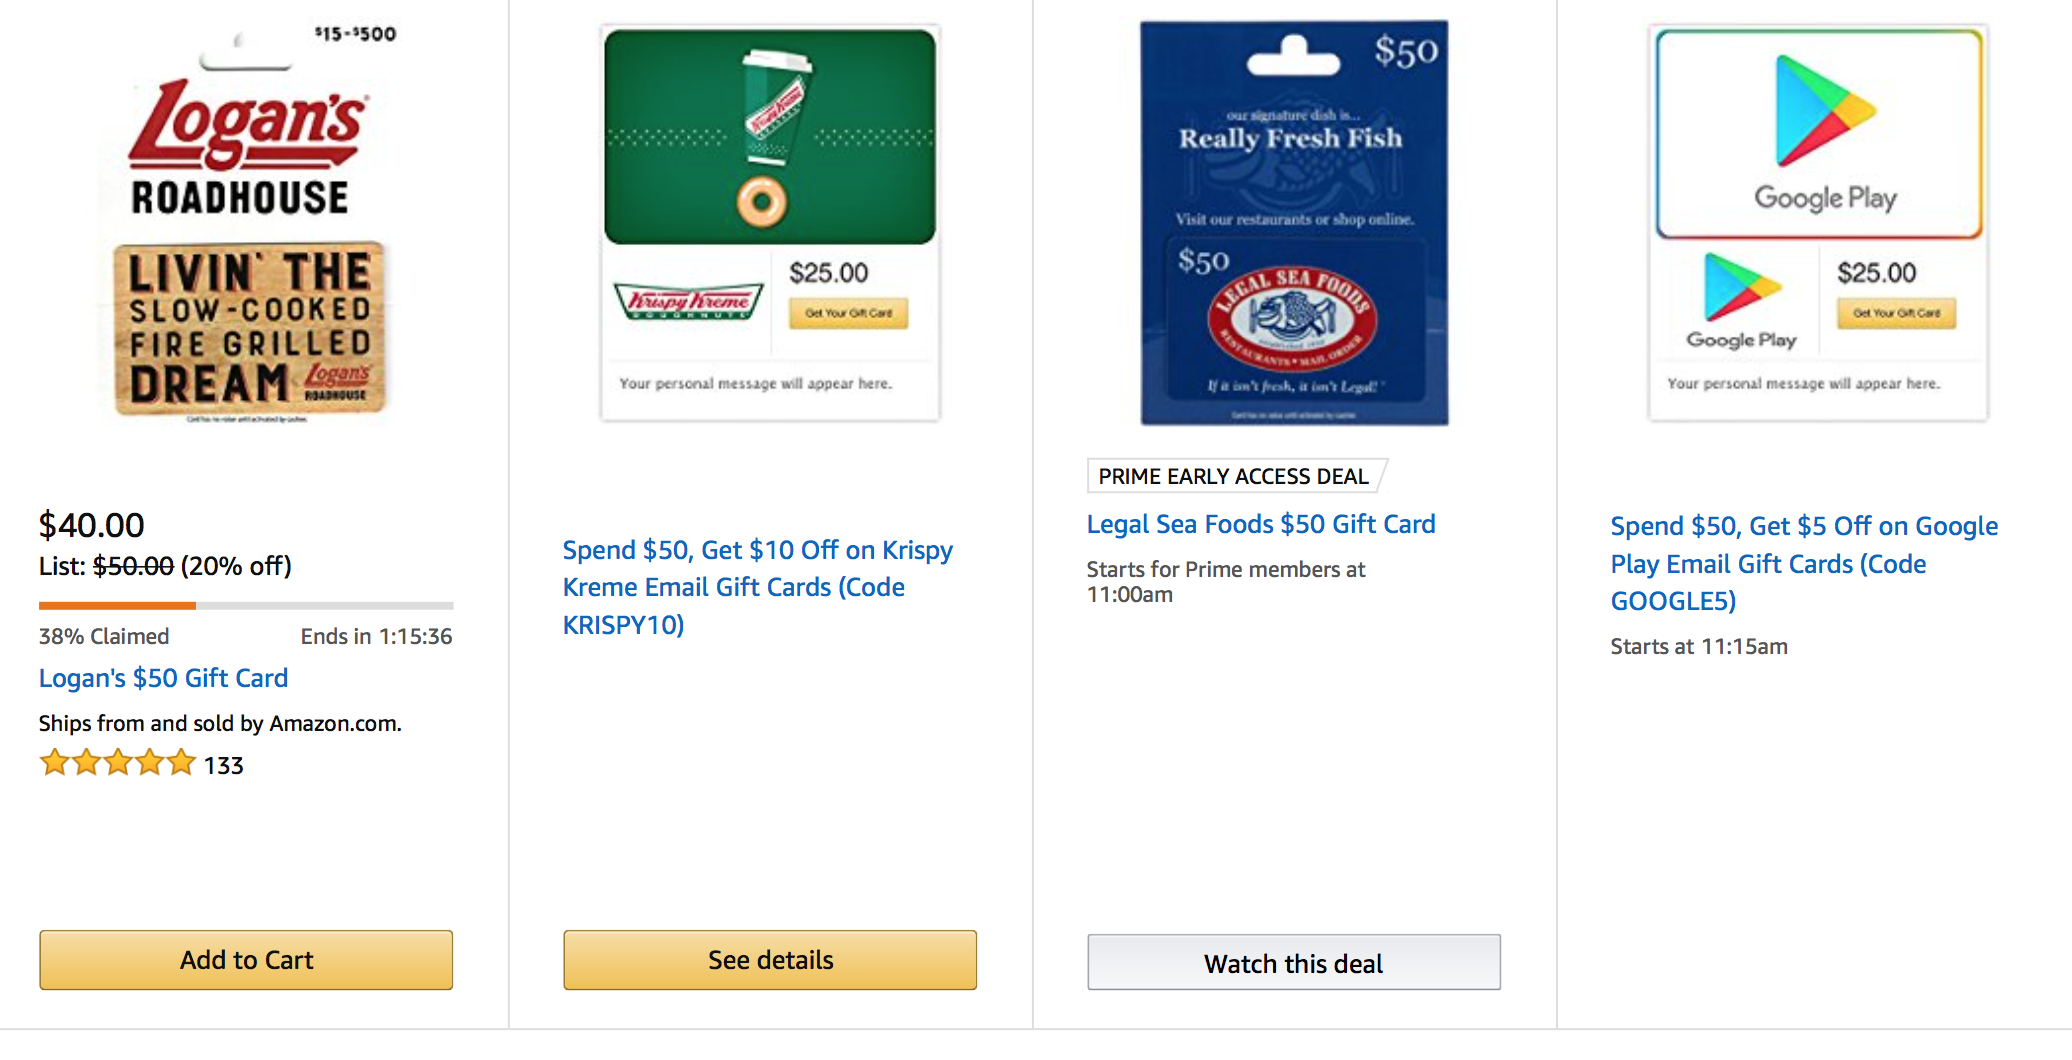The width and height of the screenshot is (2072, 1060).
Task: Click the Legal Sea Foods fish emblem
Action: 1293,319
